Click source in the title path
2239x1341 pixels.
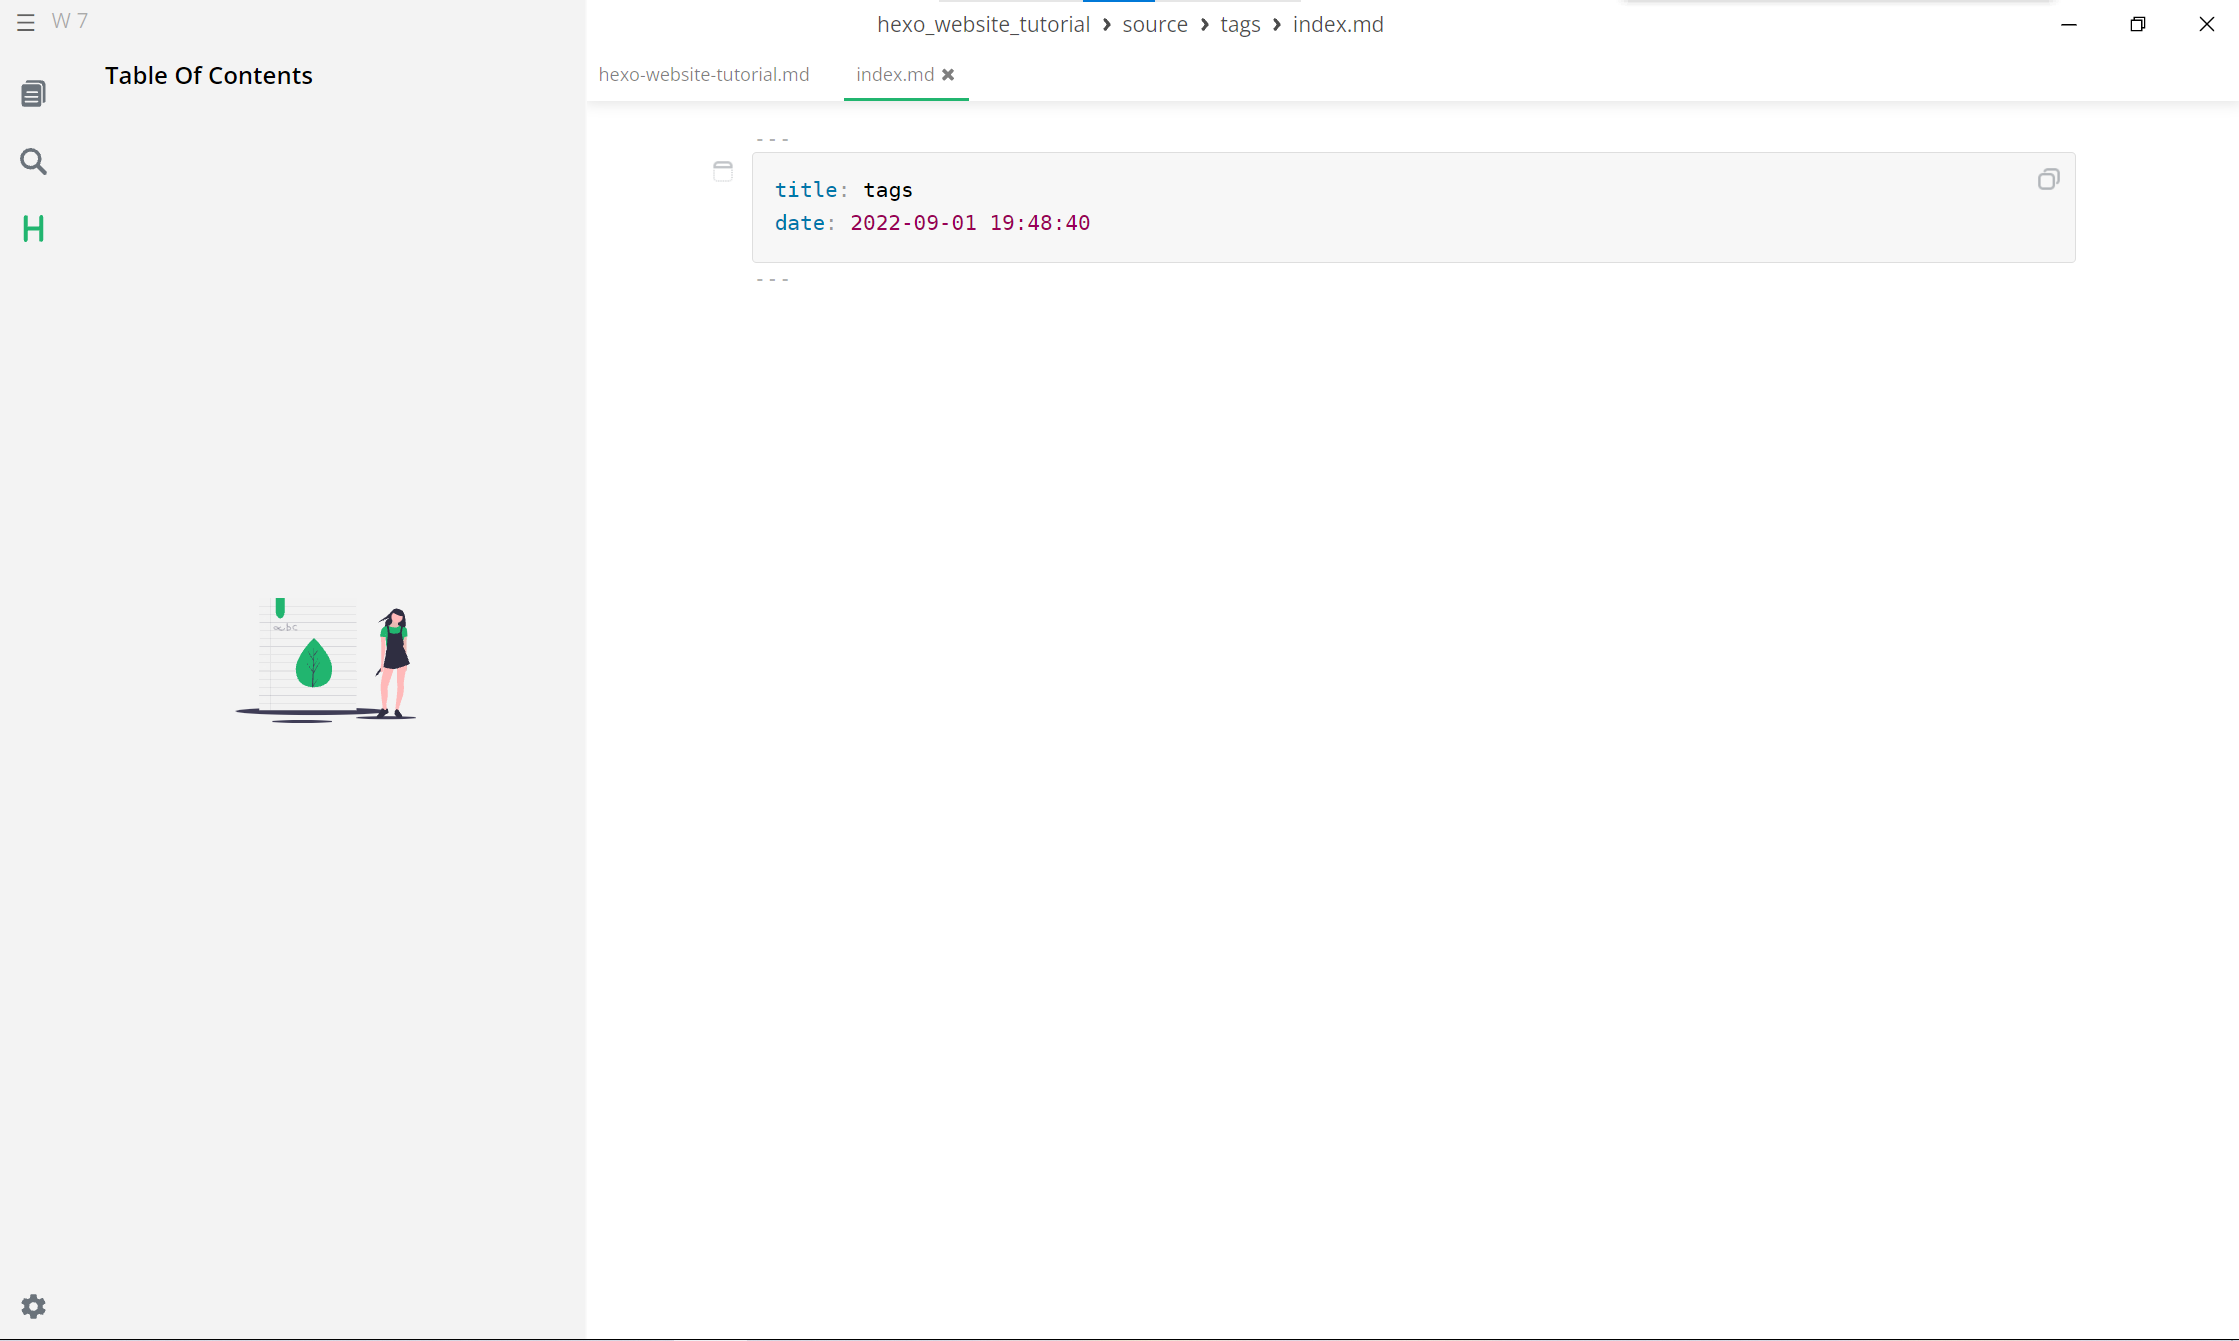[x=1154, y=25]
